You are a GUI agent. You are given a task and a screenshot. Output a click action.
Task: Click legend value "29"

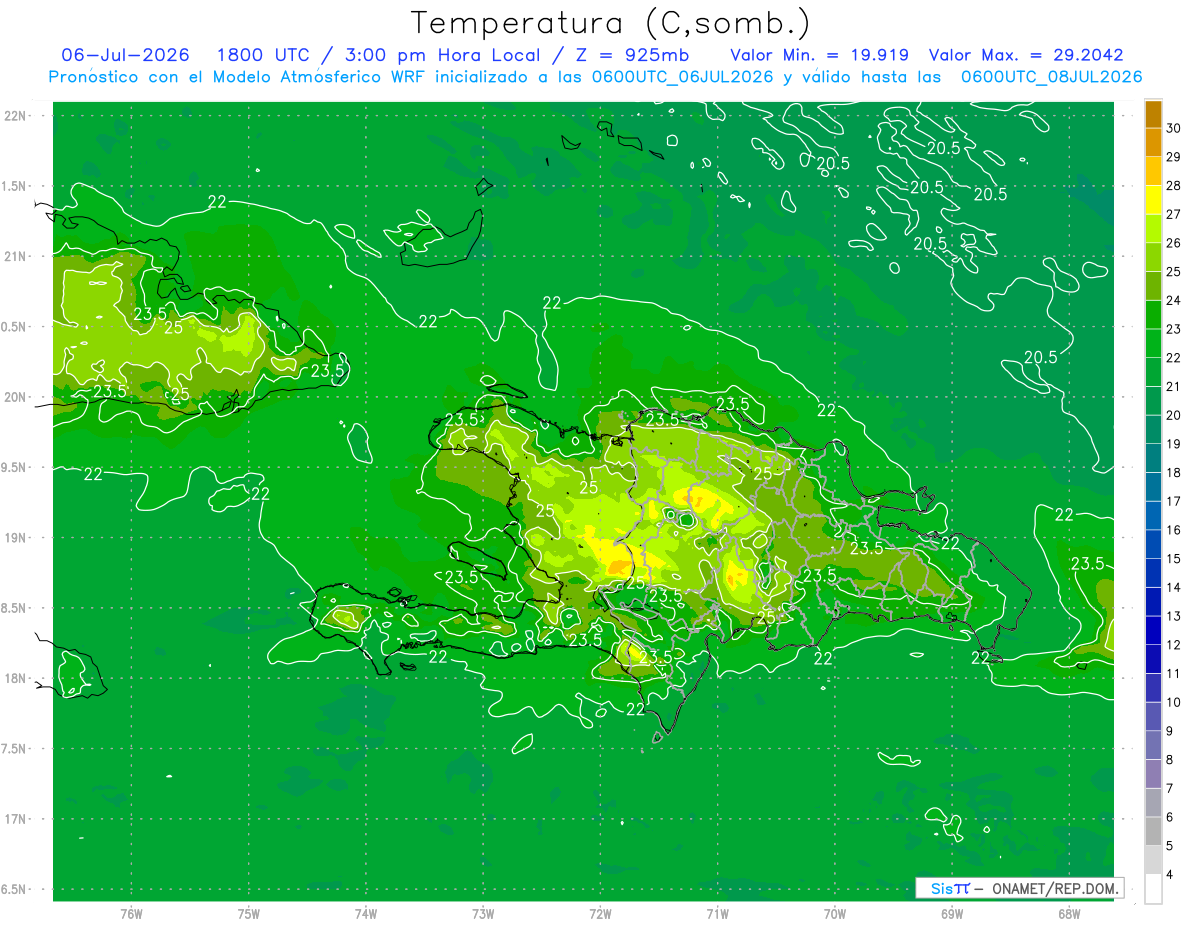[1174, 157]
